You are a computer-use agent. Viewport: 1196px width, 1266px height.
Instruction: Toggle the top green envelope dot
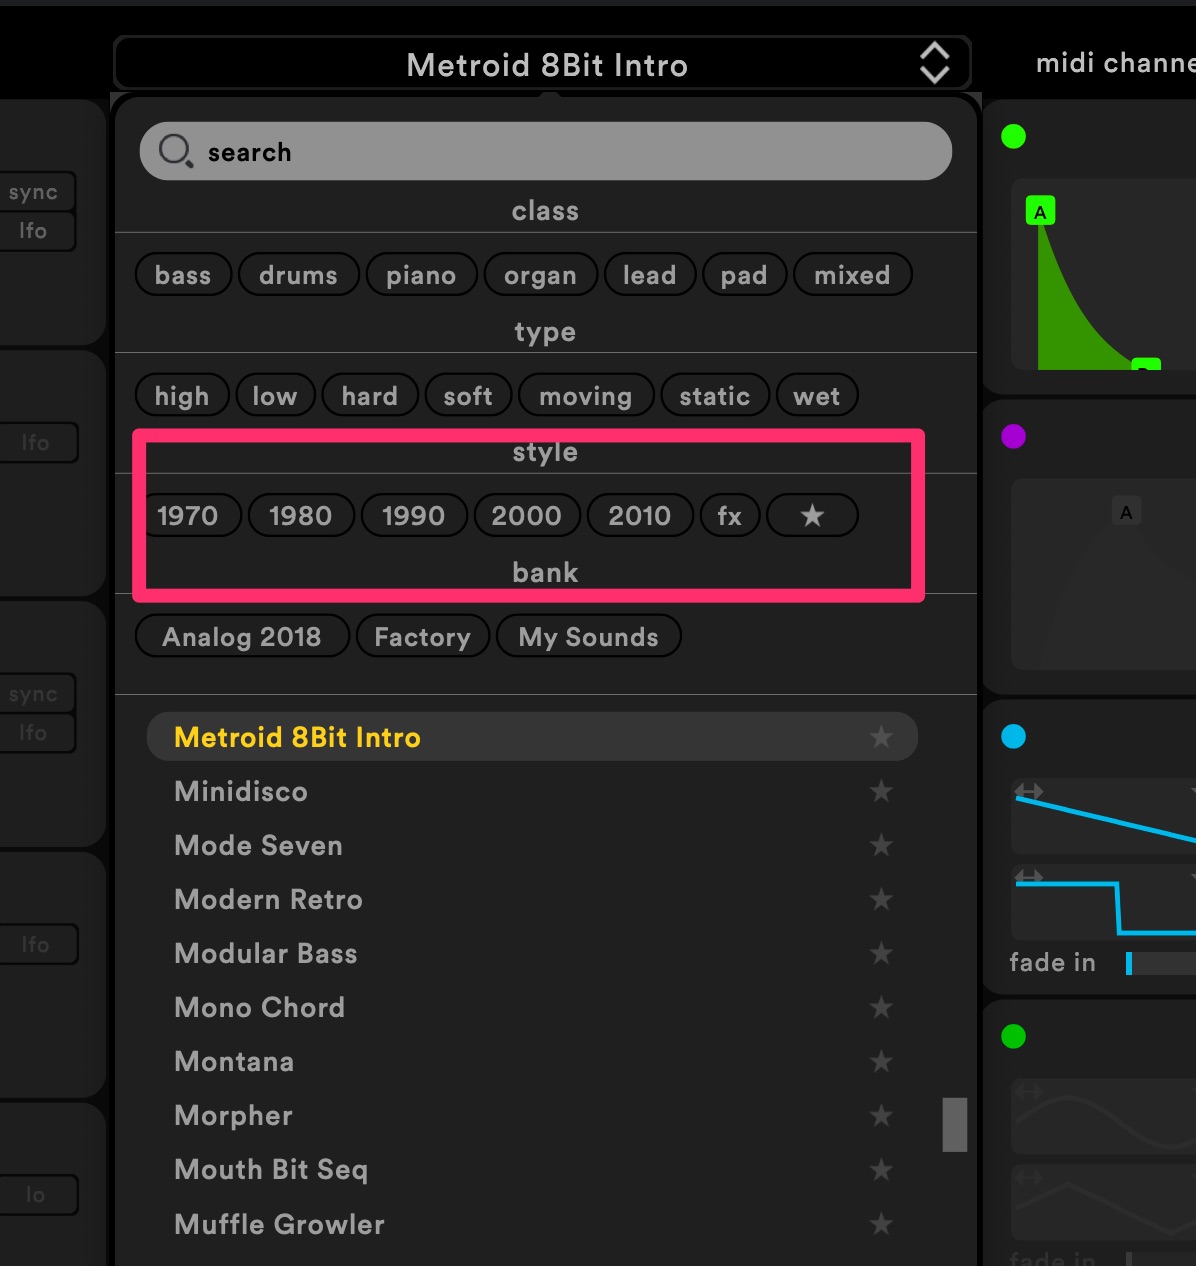1013,137
